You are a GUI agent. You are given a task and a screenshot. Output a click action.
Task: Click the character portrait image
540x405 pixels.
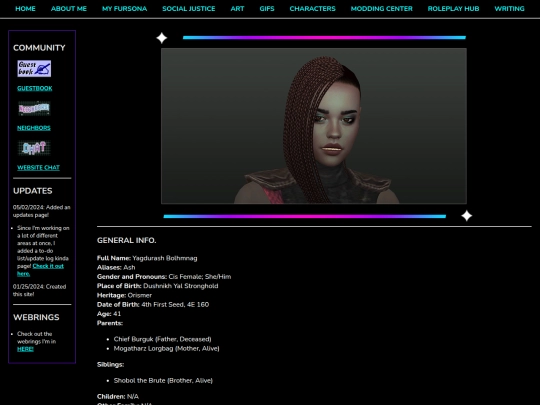tap(314, 126)
